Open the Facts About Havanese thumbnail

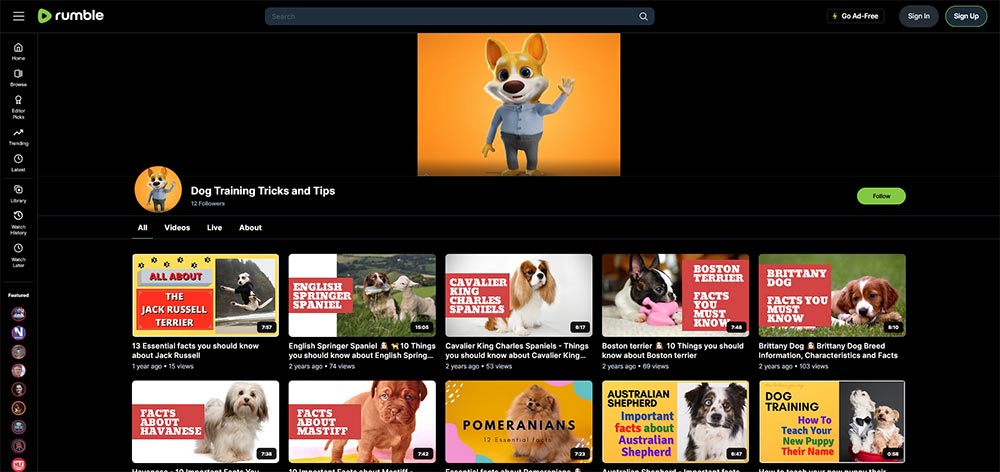[x=205, y=422]
